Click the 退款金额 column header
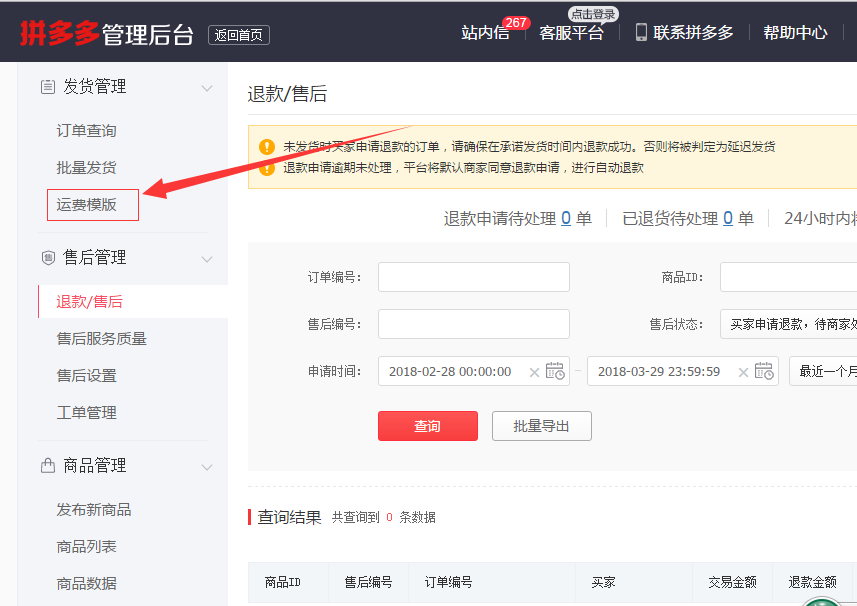The height and width of the screenshot is (606, 857). (813, 583)
